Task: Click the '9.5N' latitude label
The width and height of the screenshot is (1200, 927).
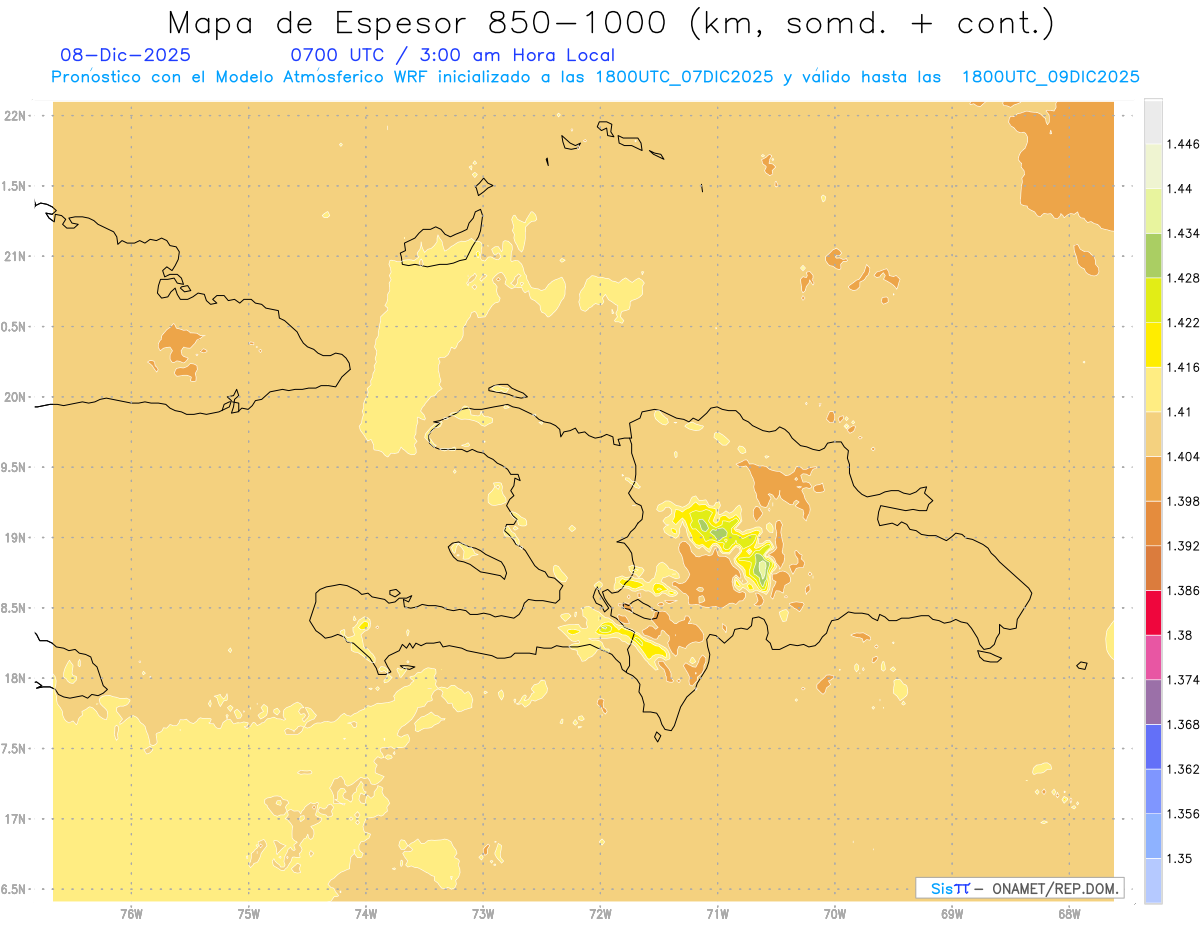Action: click(x=15, y=468)
